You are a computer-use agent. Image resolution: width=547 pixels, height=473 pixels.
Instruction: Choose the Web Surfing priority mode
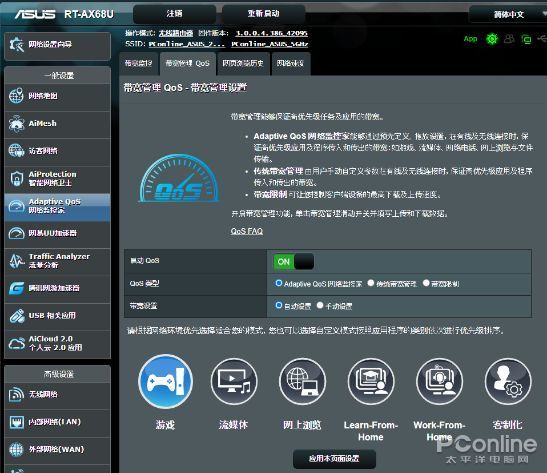(302, 382)
